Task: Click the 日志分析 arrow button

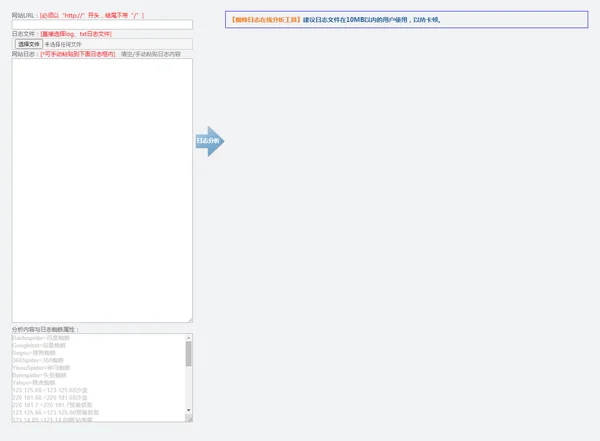Action: [208, 141]
